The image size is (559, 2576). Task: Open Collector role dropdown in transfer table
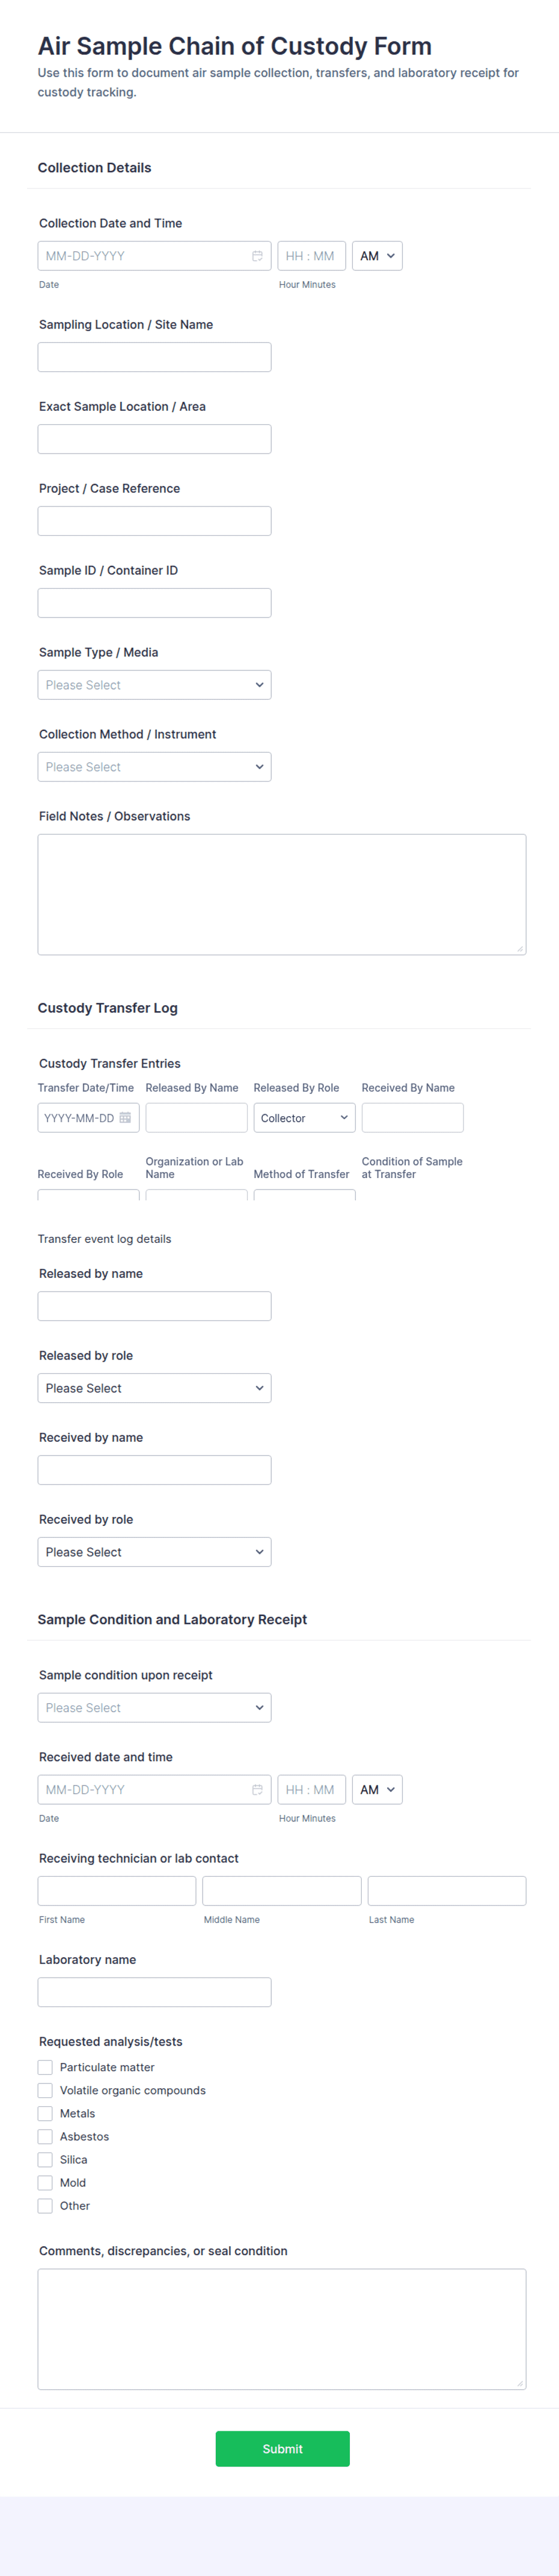[x=304, y=1118]
